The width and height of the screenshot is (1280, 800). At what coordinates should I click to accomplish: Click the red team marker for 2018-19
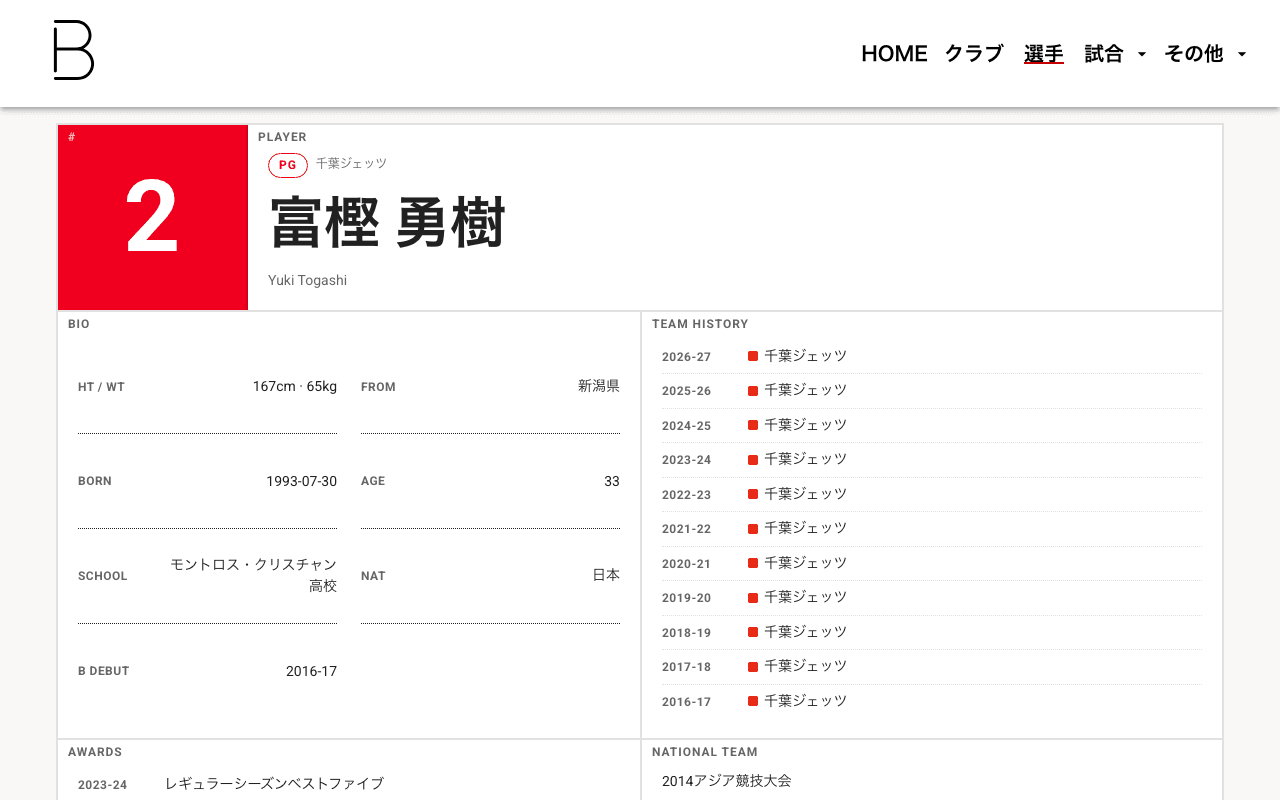pos(753,632)
